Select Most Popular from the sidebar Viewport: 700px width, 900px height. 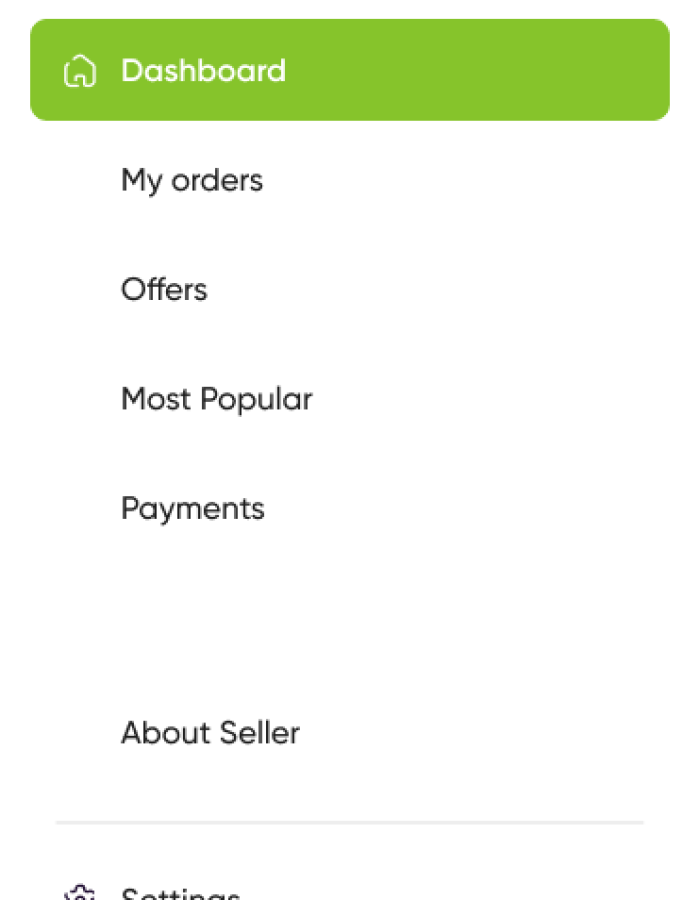pos(216,399)
